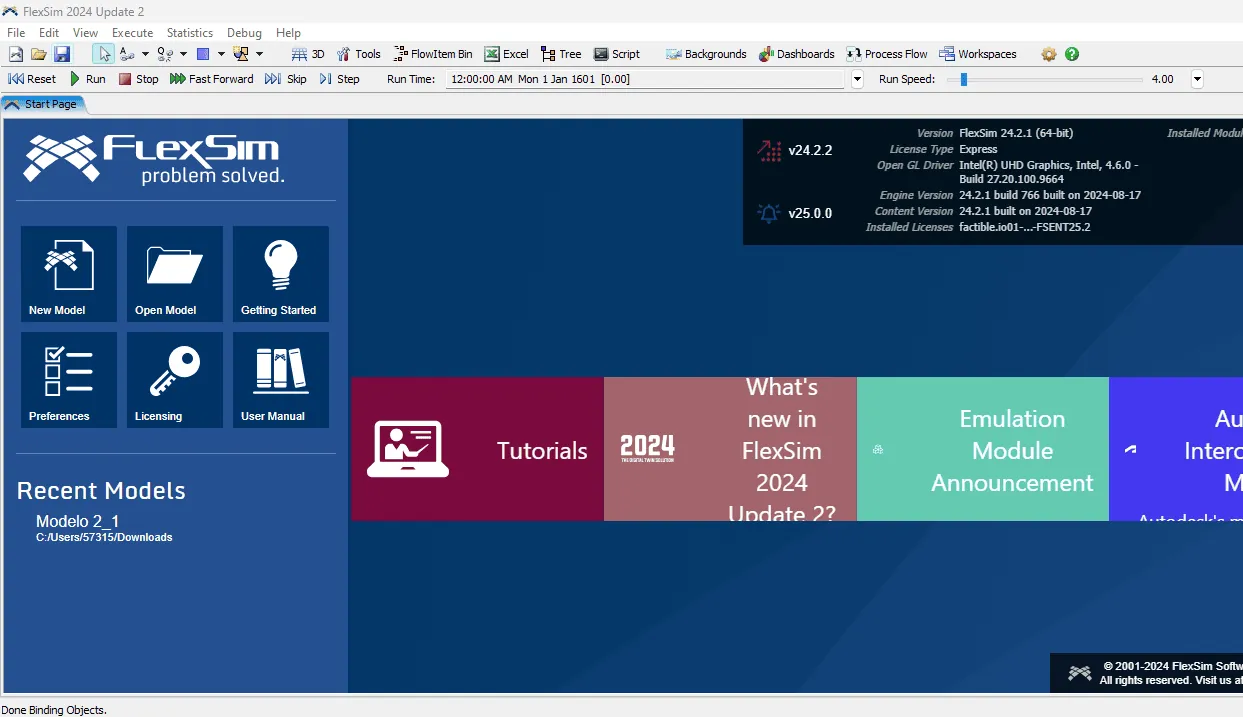The width and height of the screenshot is (1243, 717).
Task: Select the Start Page tab
Action: [x=42, y=104]
